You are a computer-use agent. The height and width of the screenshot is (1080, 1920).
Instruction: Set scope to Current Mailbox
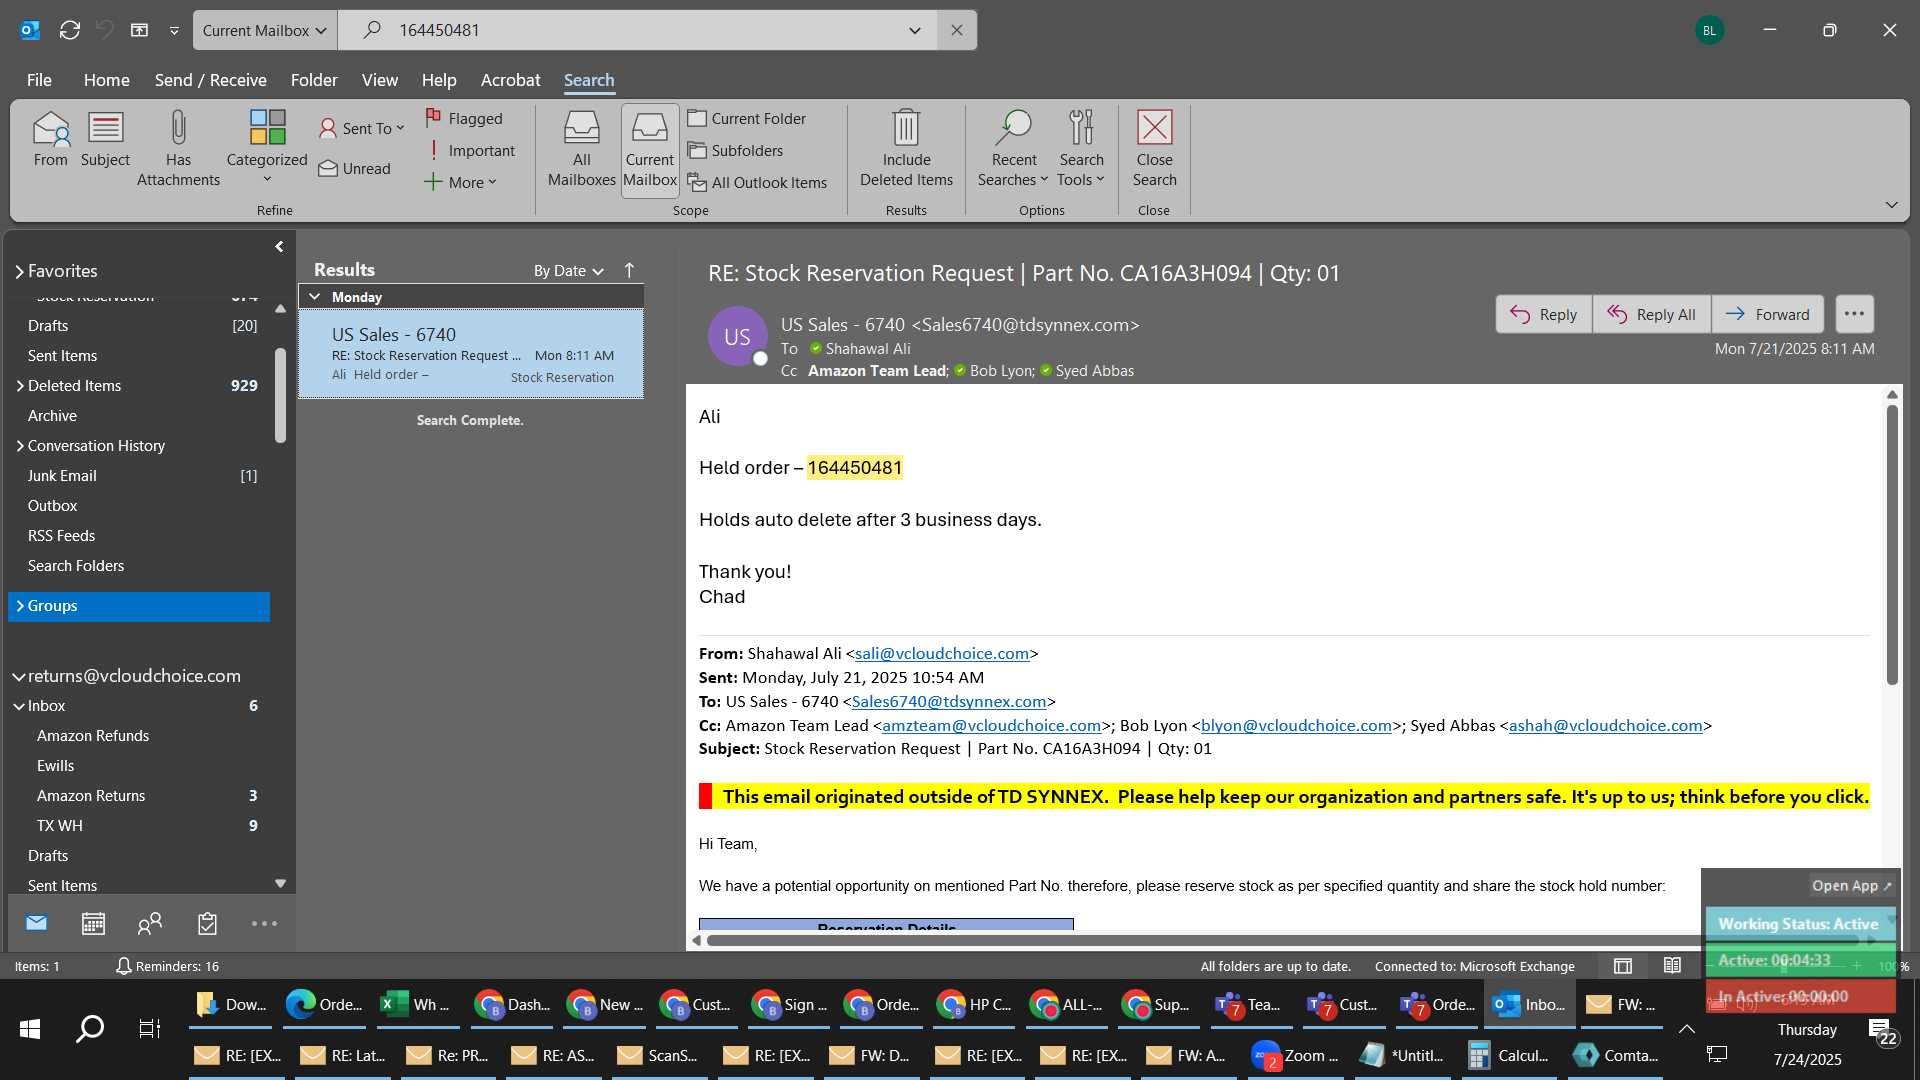650,150
